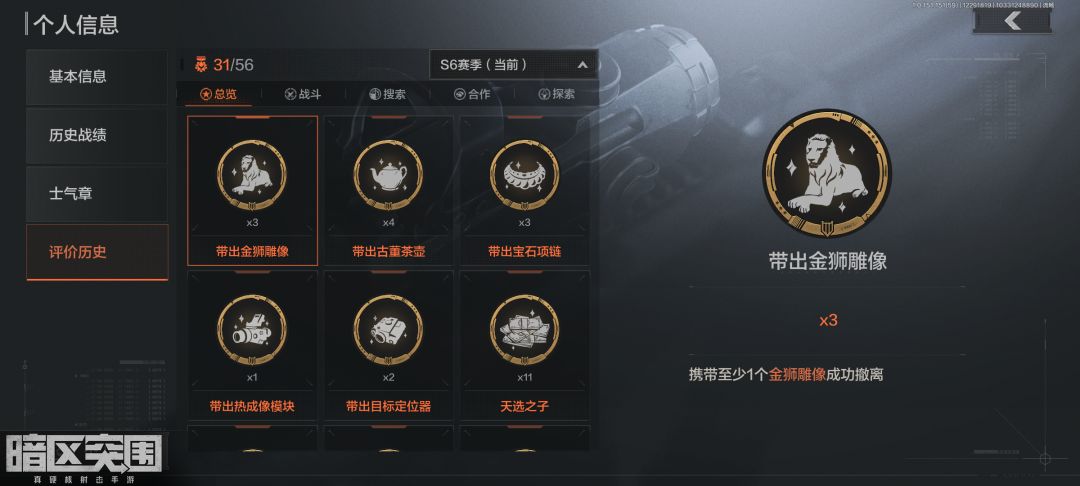The width and height of the screenshot is (1080, 486).
Task: Open the 士气章 section
Action: pos(96,193)
